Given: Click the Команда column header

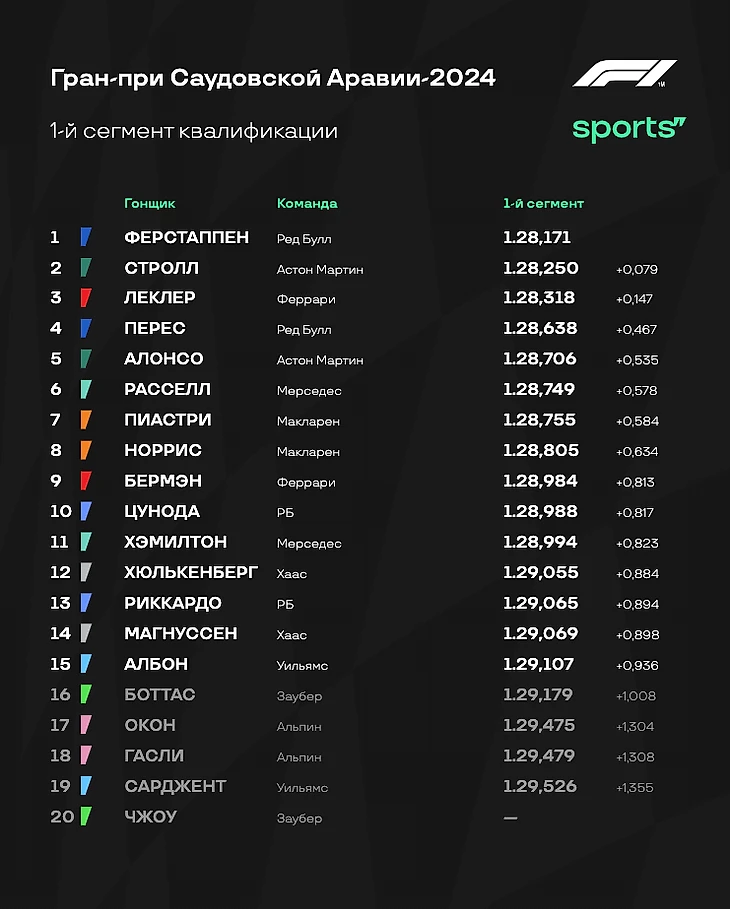Looking at the screenshot, I should click(x=307, y=203).
